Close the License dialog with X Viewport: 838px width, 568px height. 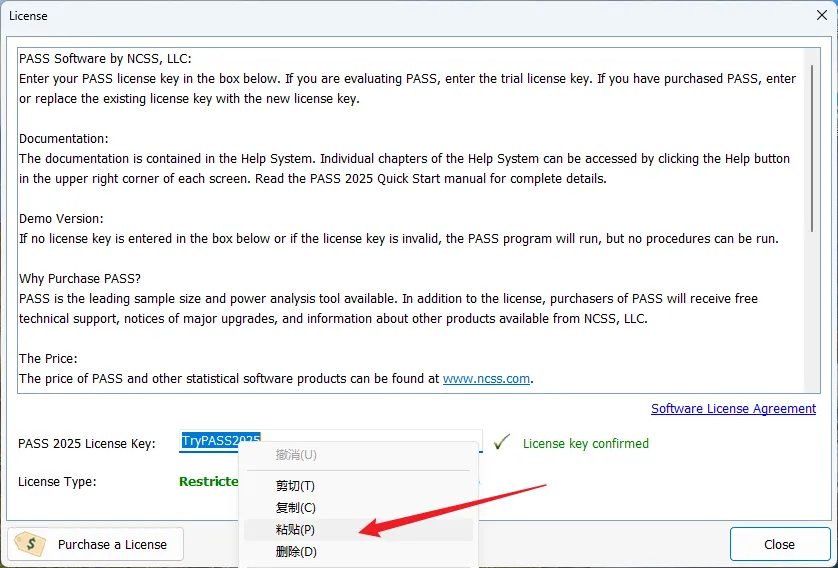click(x=822, y=15)
